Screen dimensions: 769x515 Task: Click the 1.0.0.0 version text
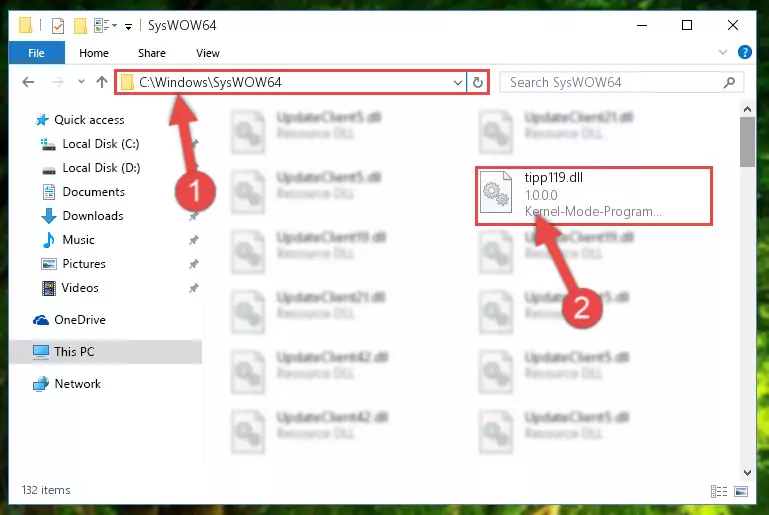click(541, 195)
